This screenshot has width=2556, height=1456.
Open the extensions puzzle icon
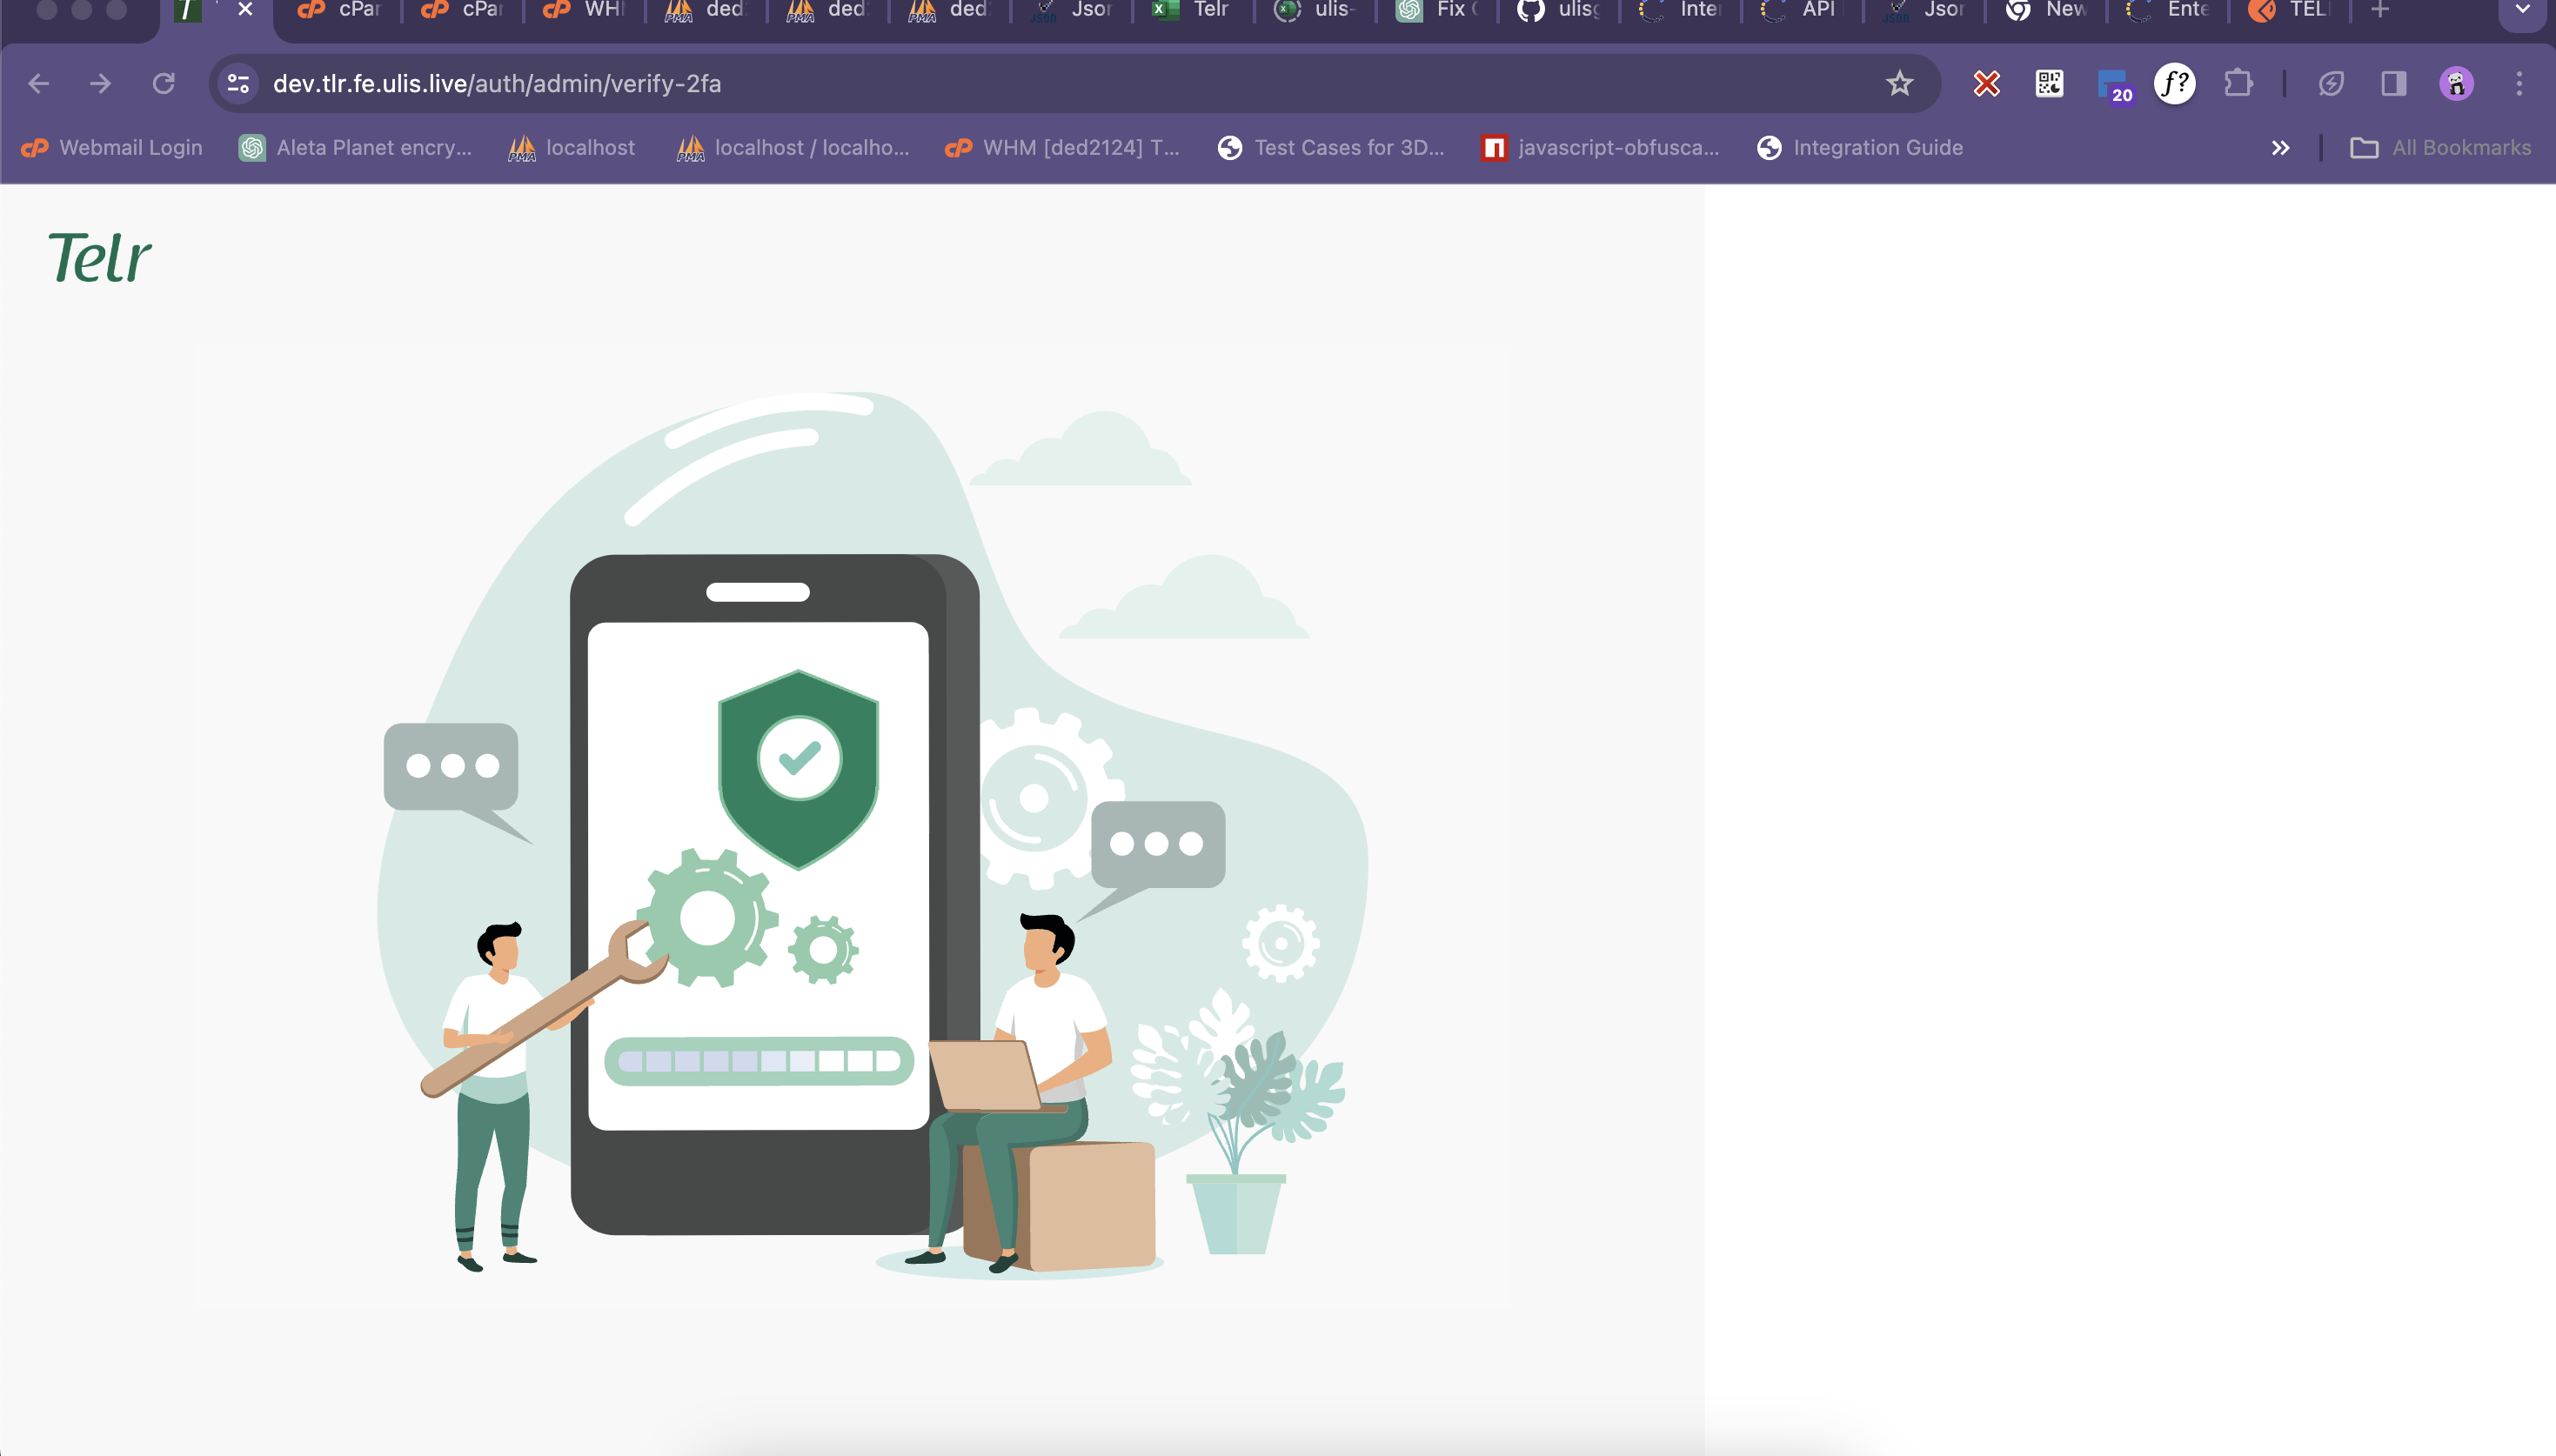[x=2238, y=84]
